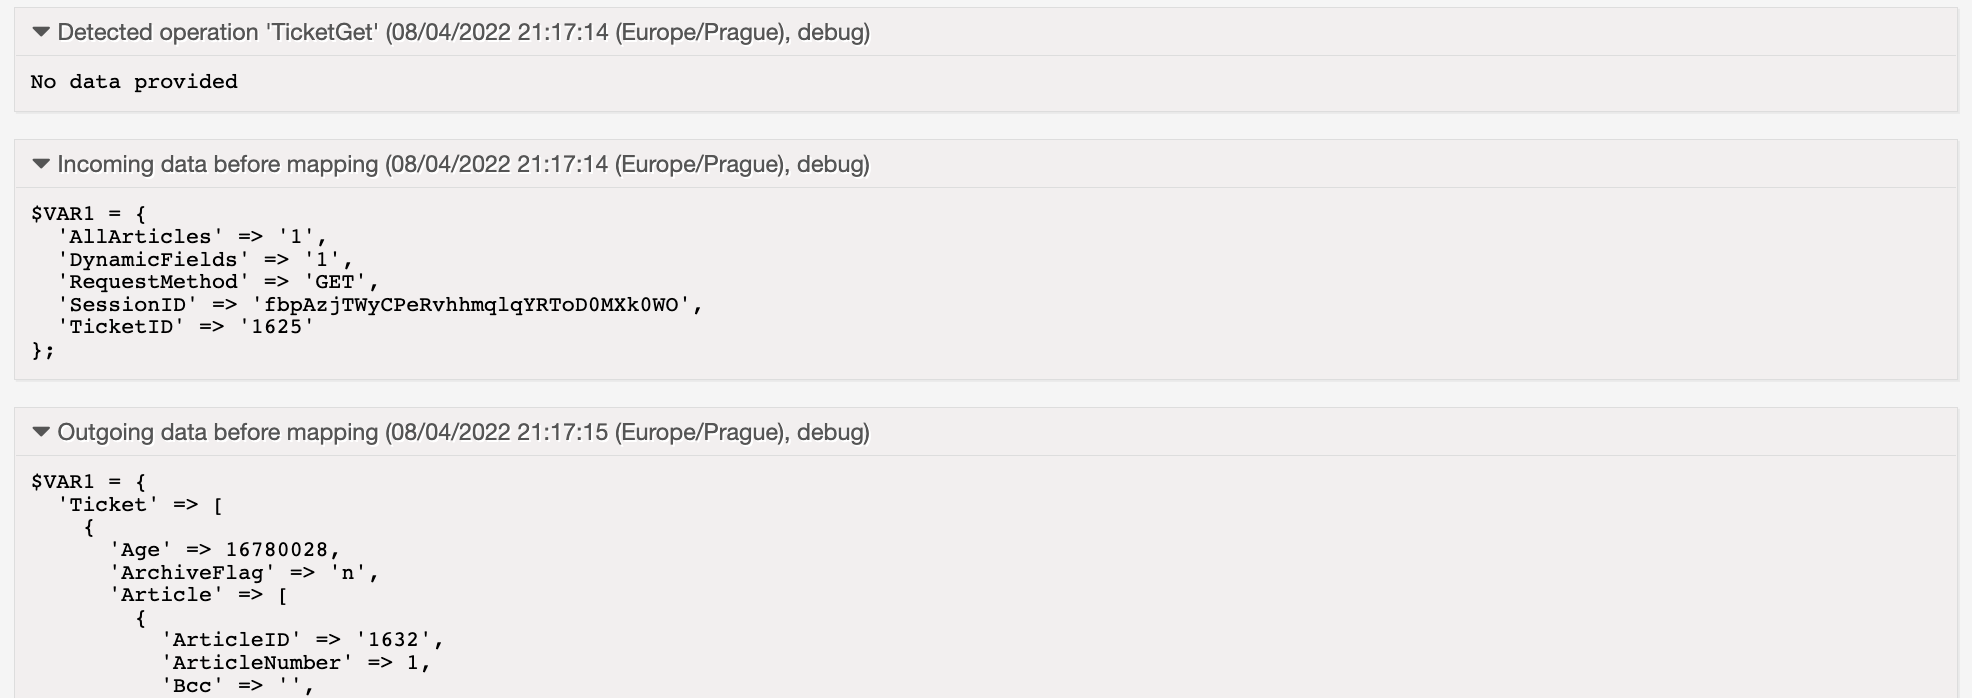Click the SessionID value string
This screenshot has height=698, width=1972.
coord(471,305)
